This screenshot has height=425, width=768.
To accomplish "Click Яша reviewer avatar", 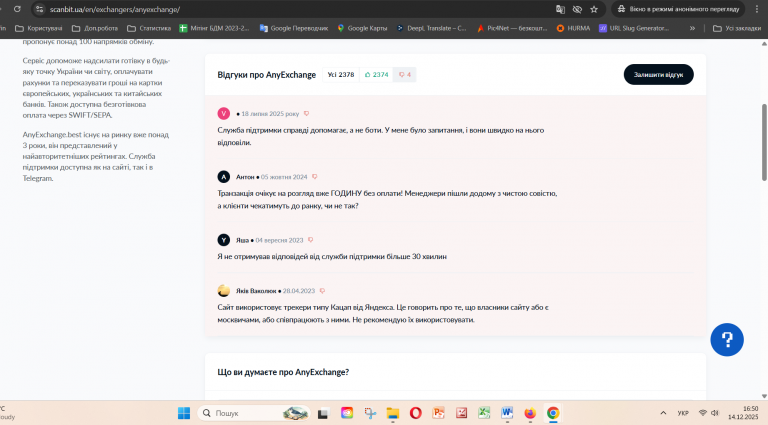I will tap(223, 240).
